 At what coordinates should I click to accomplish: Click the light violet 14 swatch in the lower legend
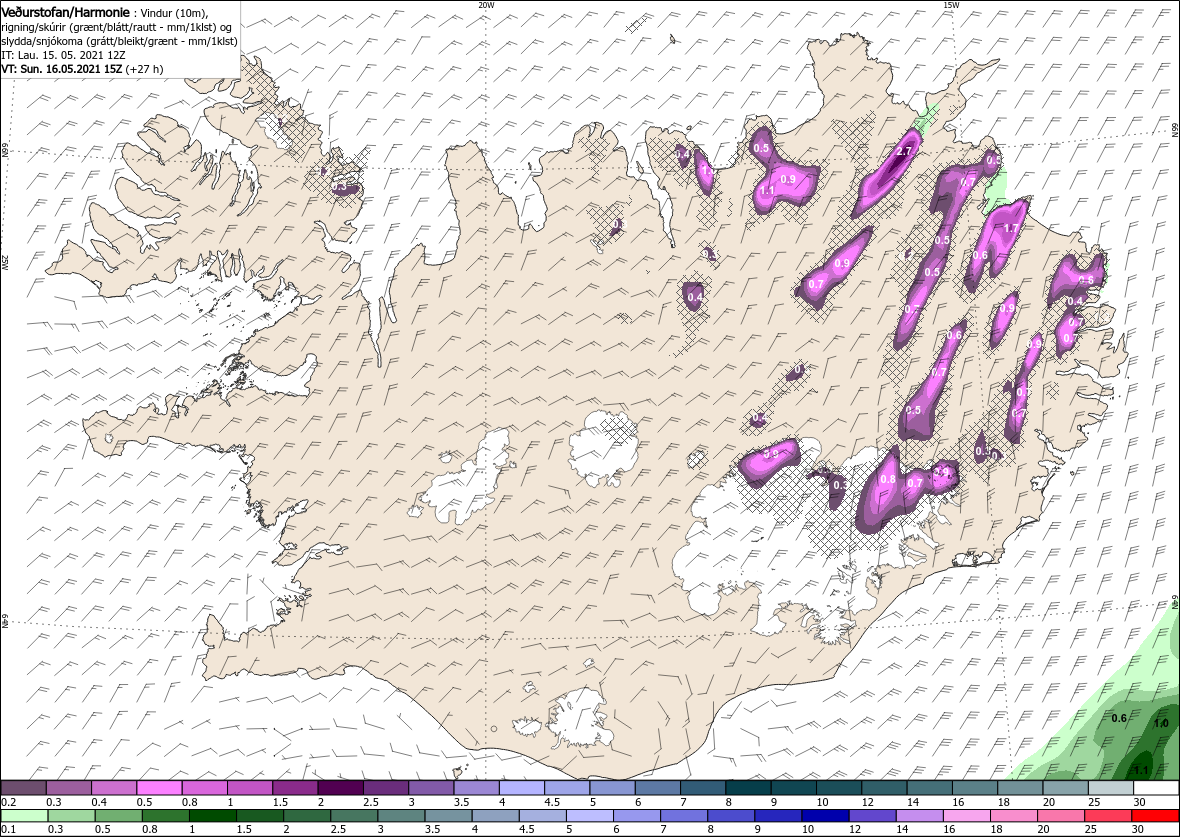tap(919, 816)
